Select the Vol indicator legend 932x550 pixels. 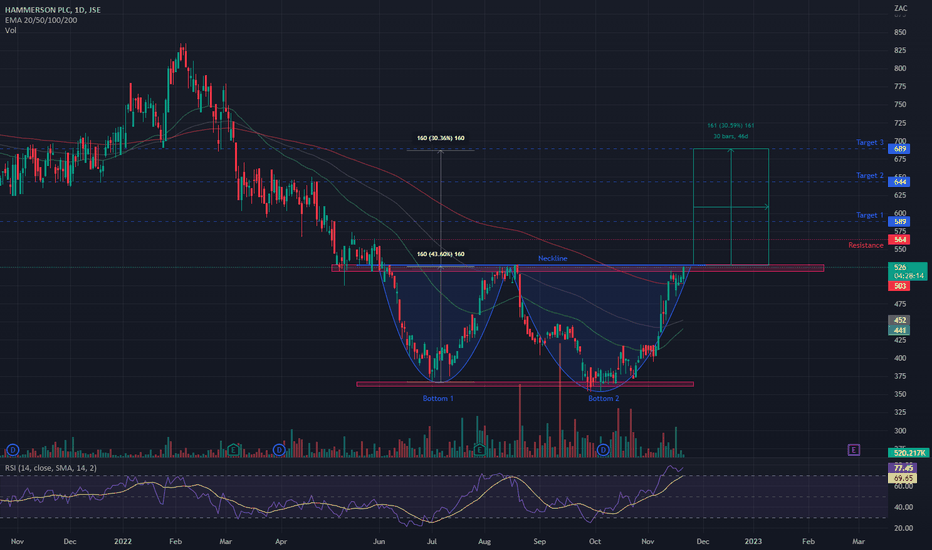(x=11, y=30)
